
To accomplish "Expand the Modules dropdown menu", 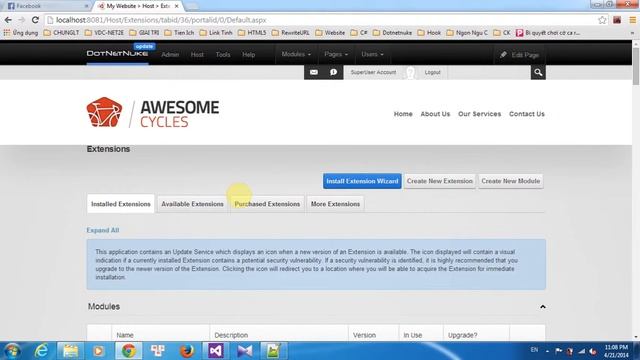I will click(x=296, y=54).
